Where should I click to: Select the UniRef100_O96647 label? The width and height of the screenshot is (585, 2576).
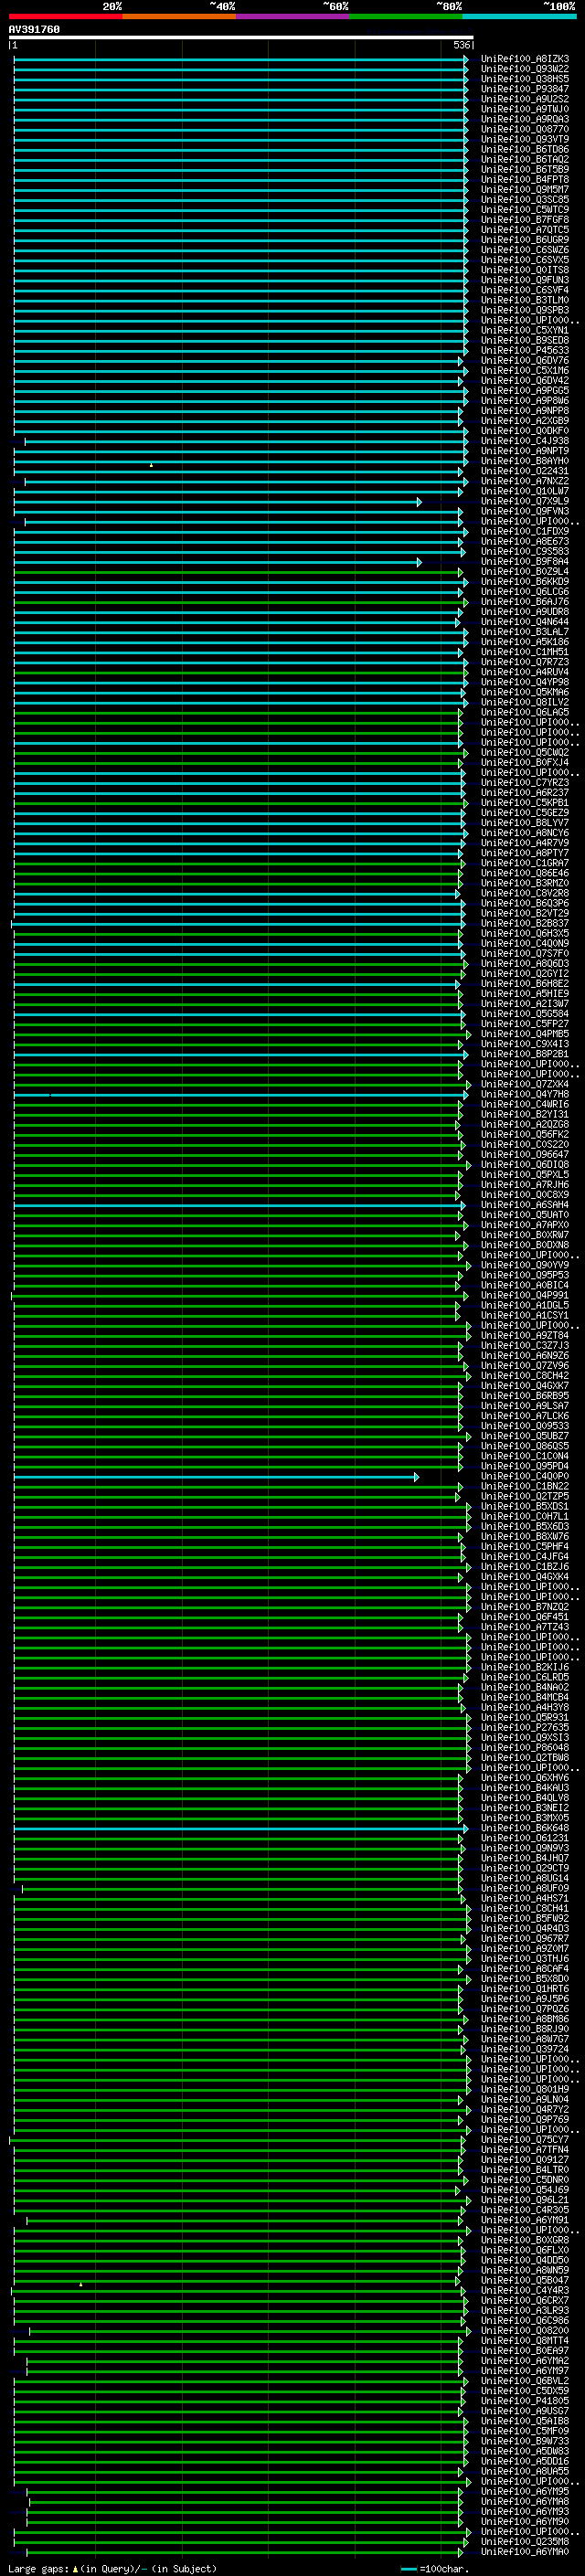(x=525, y=1155)
